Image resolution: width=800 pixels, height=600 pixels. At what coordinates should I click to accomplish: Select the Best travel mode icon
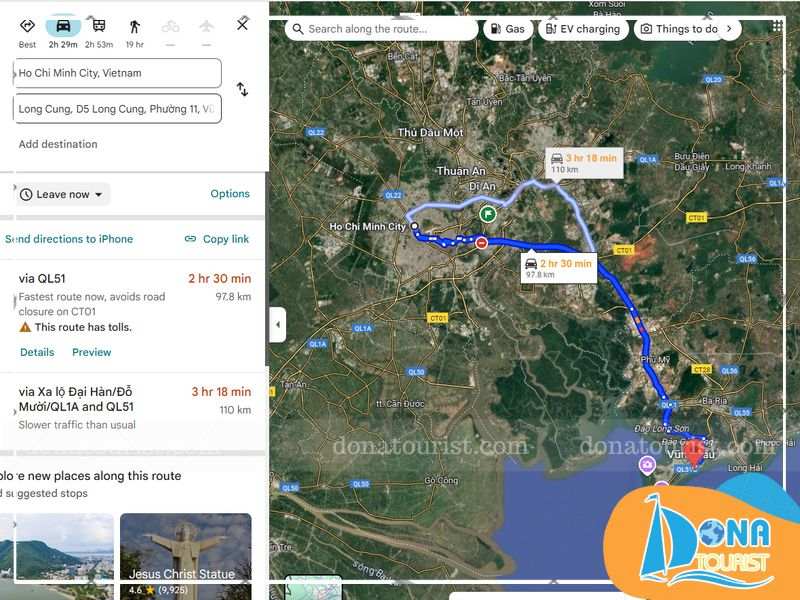tap(27, 26)
